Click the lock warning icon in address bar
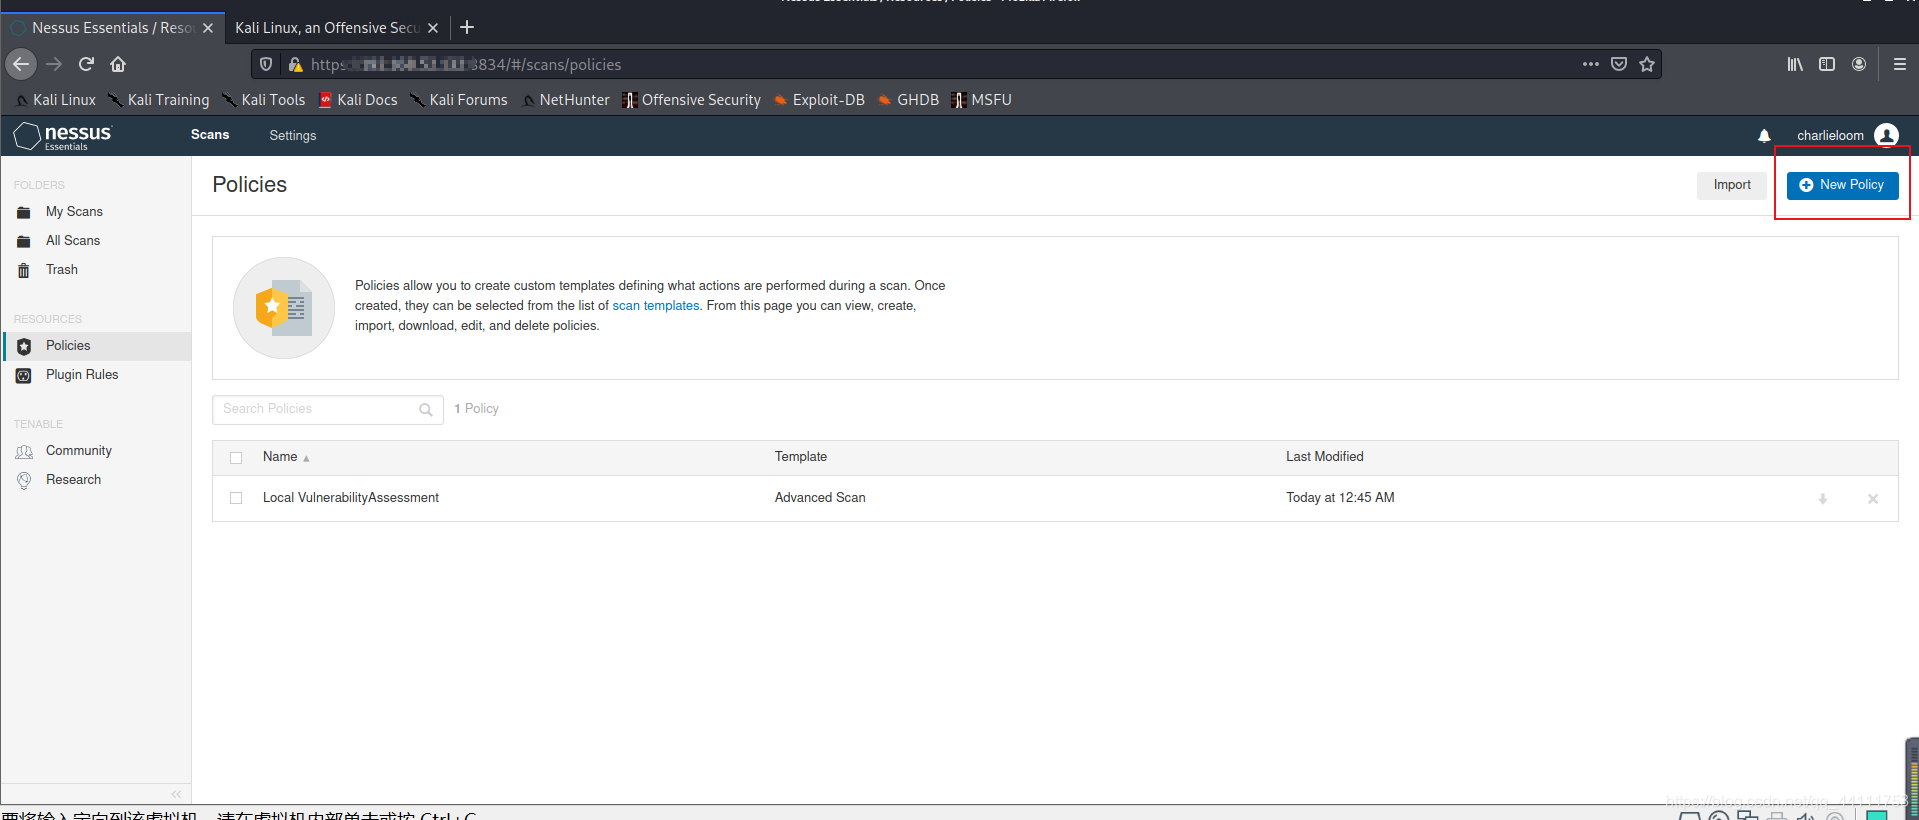The image size is (1919, 820). click(295, 64)
